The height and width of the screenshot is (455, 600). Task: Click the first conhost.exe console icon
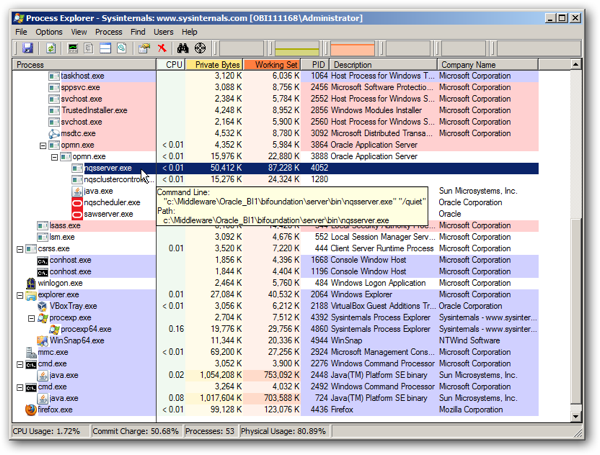[x=42, y=261]
